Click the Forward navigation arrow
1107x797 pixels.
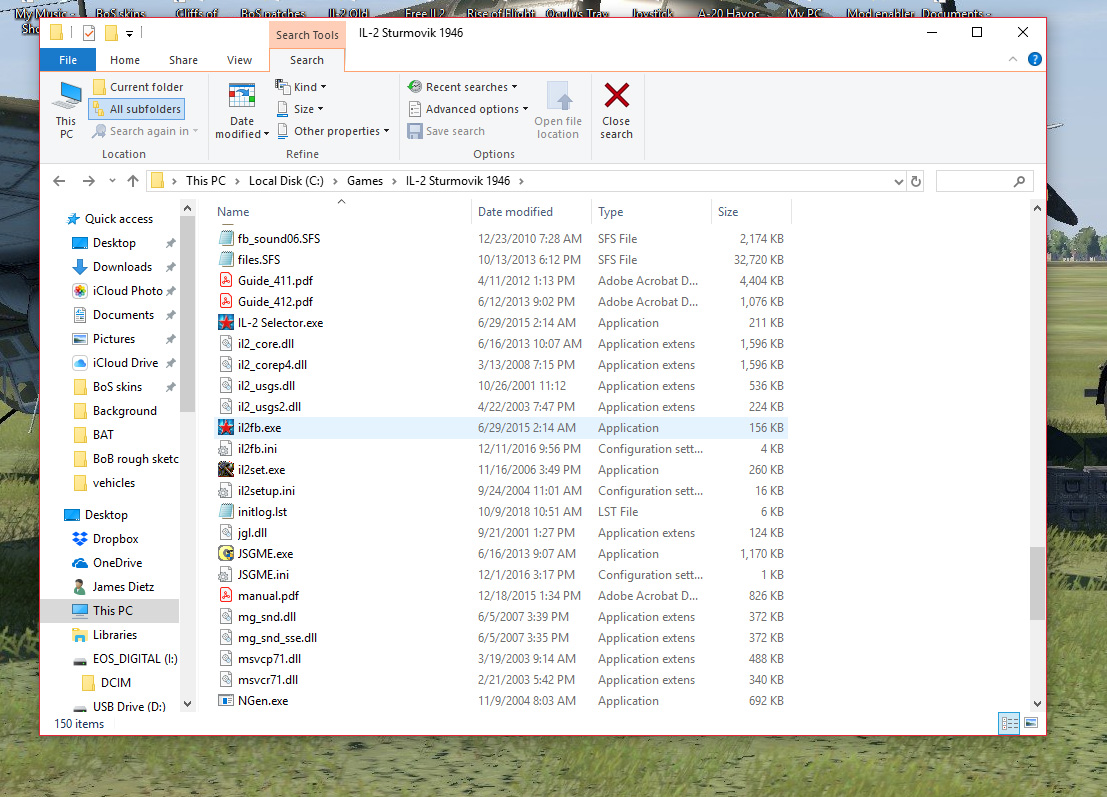pyautogui.click(x=88, y=181)
